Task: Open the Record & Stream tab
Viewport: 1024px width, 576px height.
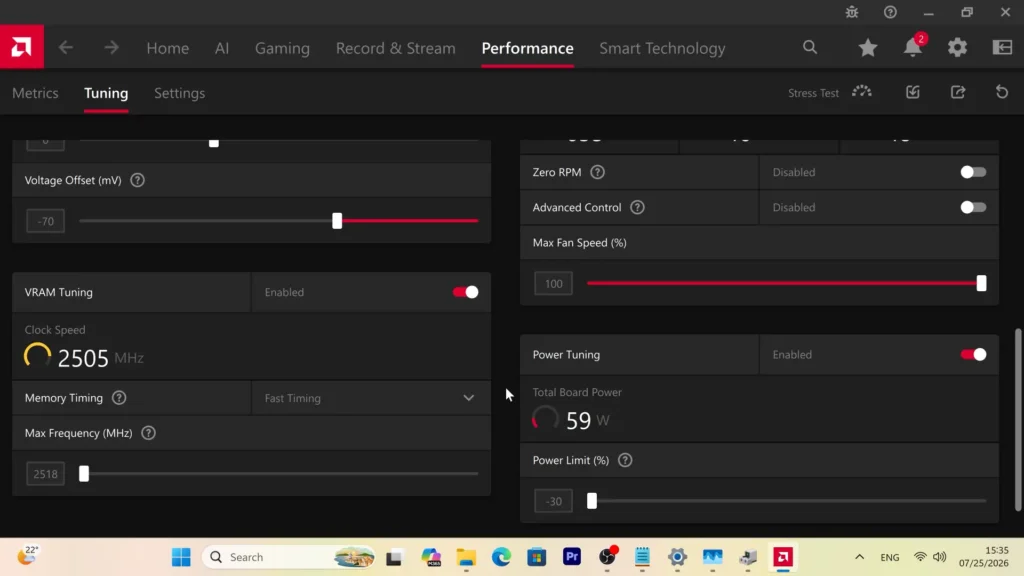Action: [x=396, y=48]
